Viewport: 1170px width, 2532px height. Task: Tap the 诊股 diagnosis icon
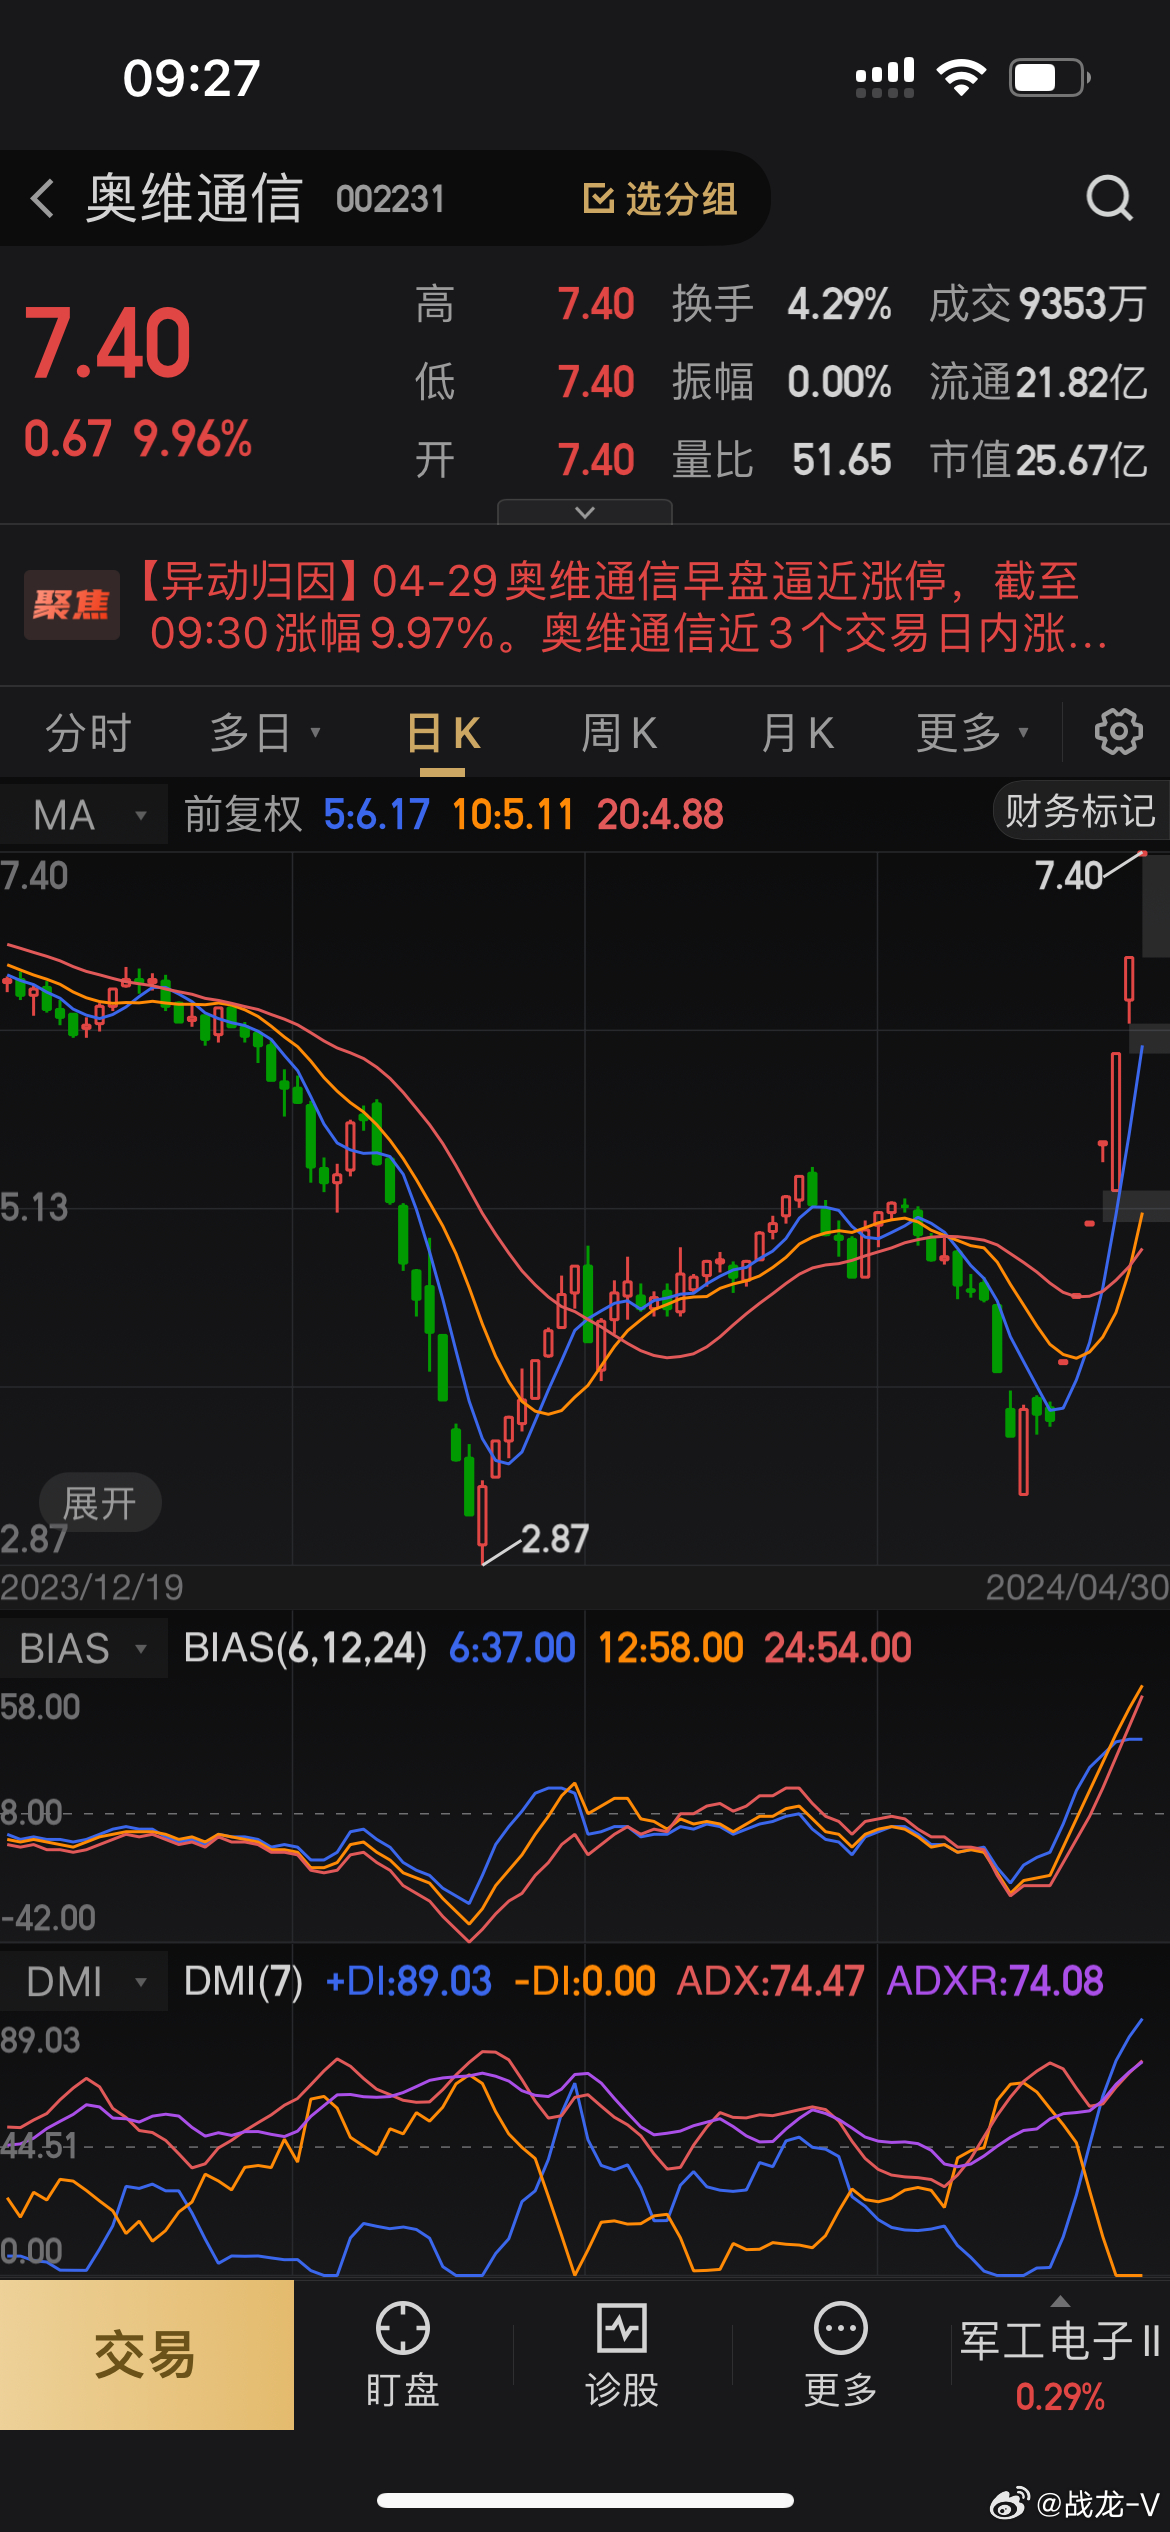pyautogui.click(x=621, y=2328)
